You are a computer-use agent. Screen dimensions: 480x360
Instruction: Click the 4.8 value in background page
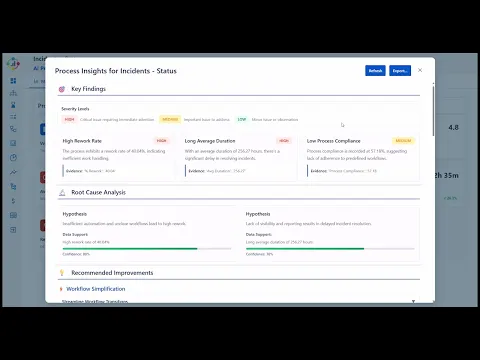coord(453,127)
